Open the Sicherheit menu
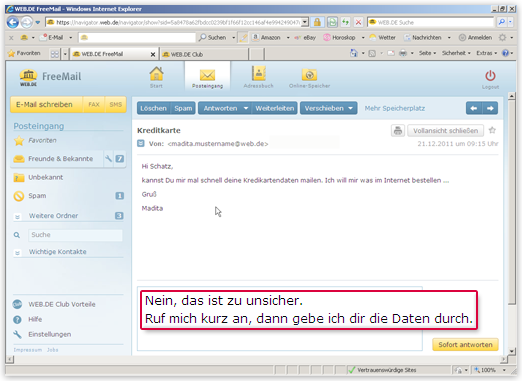This screenshot has width=522, height=381. click(x=456, y=53)
